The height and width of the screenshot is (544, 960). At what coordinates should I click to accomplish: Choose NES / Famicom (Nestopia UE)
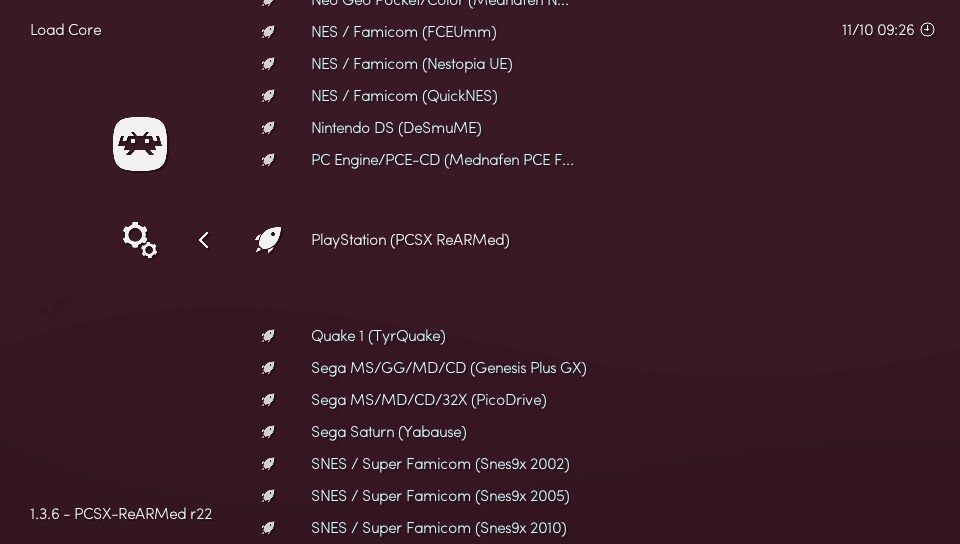point(411,64)
